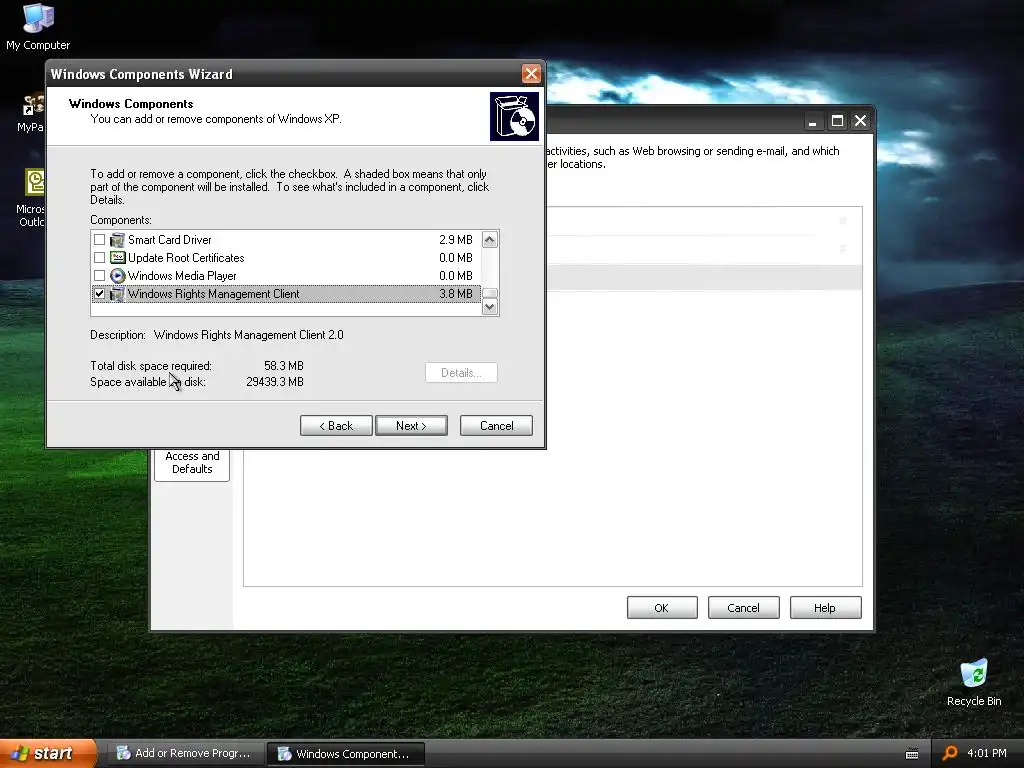
Task: Check the Smart Card Driver checkbox
Action: click(x=99, y=240)
